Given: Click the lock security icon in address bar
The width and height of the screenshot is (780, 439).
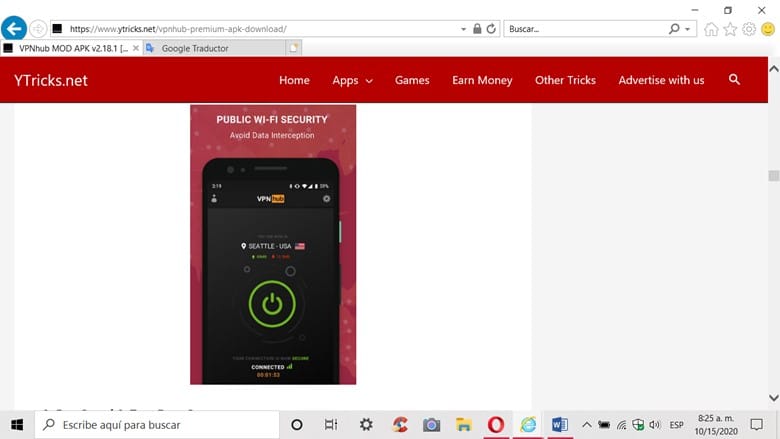Looking at the screenshot, I should [477, 29].
